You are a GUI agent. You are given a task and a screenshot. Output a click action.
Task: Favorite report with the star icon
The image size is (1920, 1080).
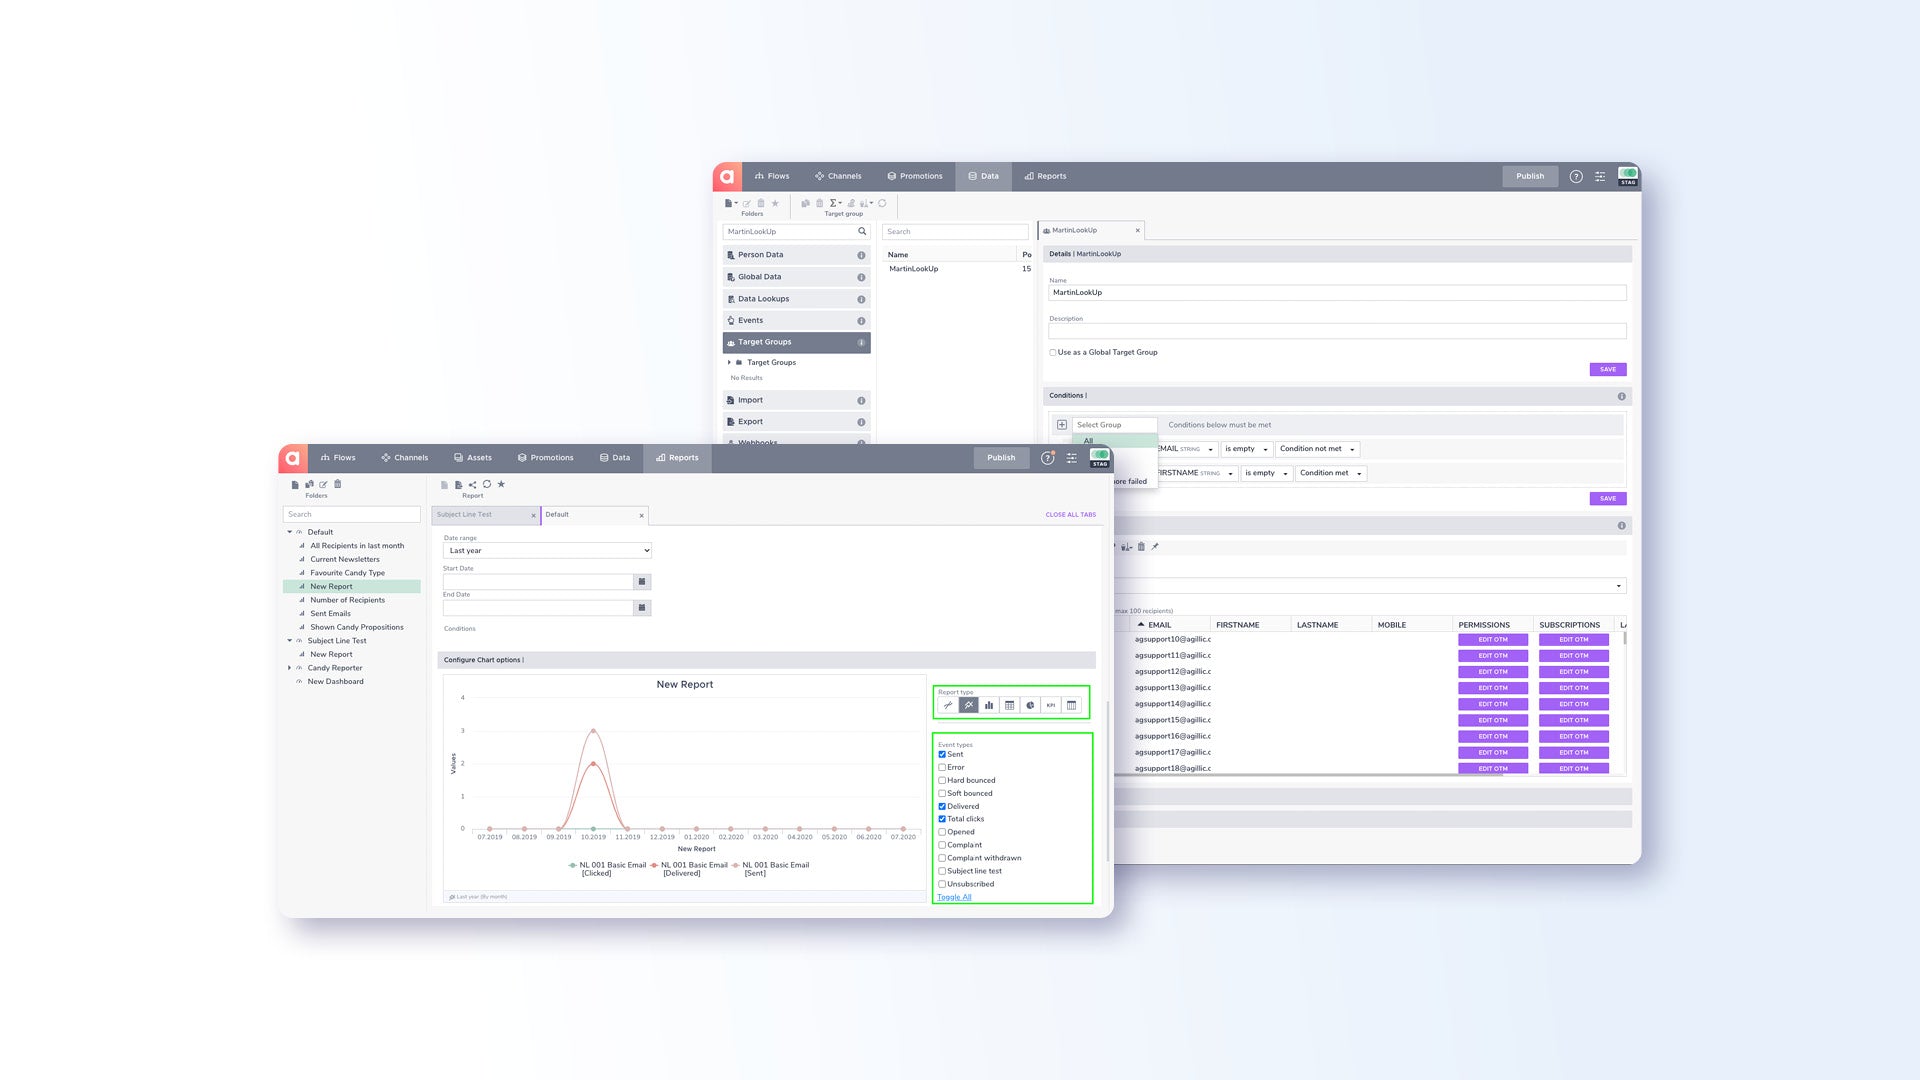(x=501, y=485)
